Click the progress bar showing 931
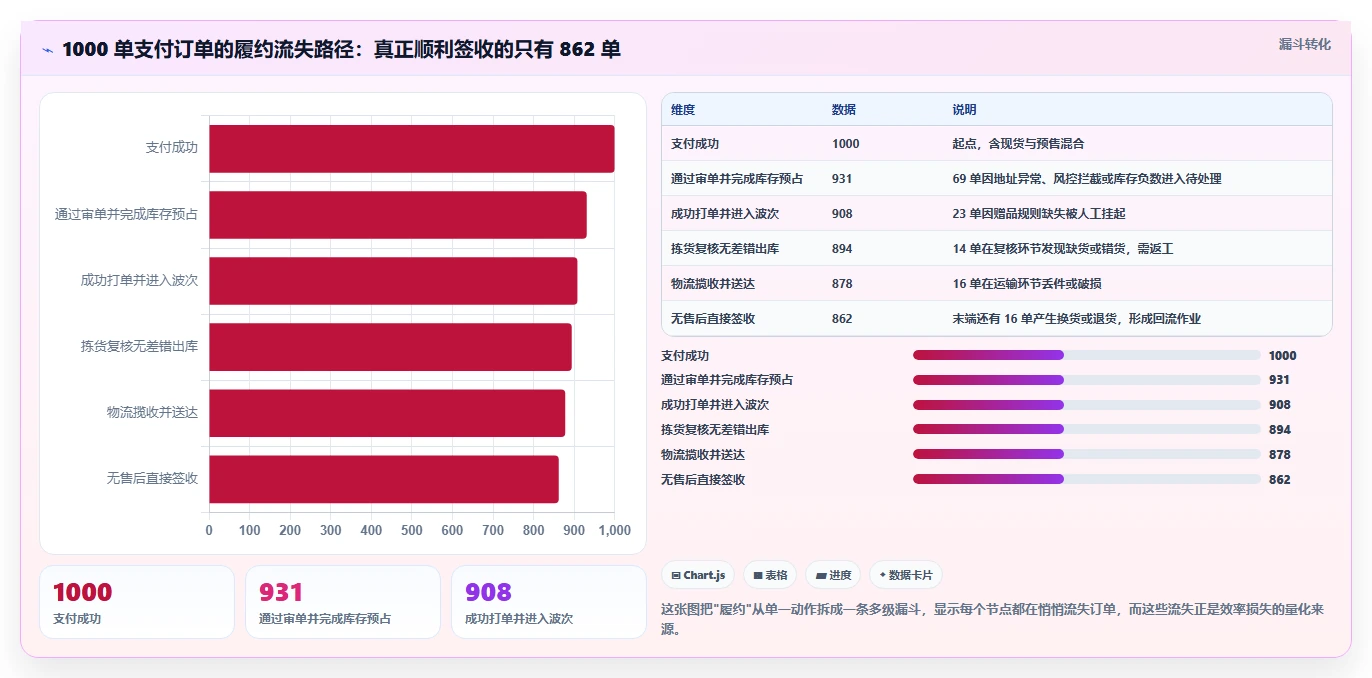The width and height of the screenshot is (1372, 678). (x=1087, y=380)
